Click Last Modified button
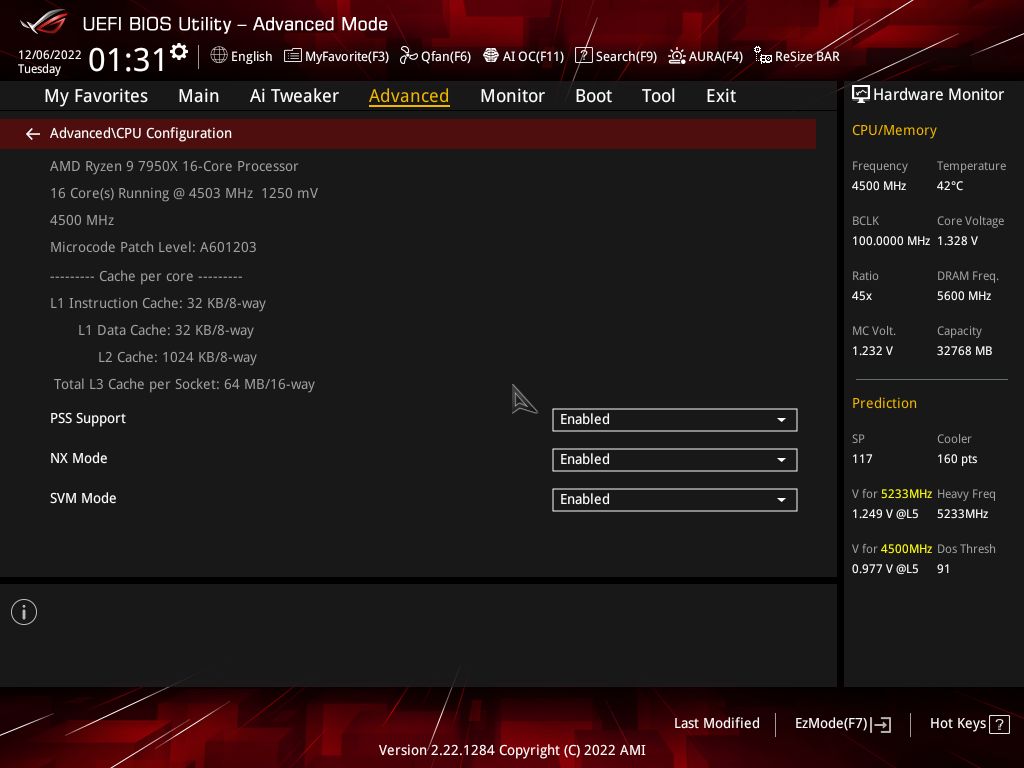 click(x=716, y=724)
